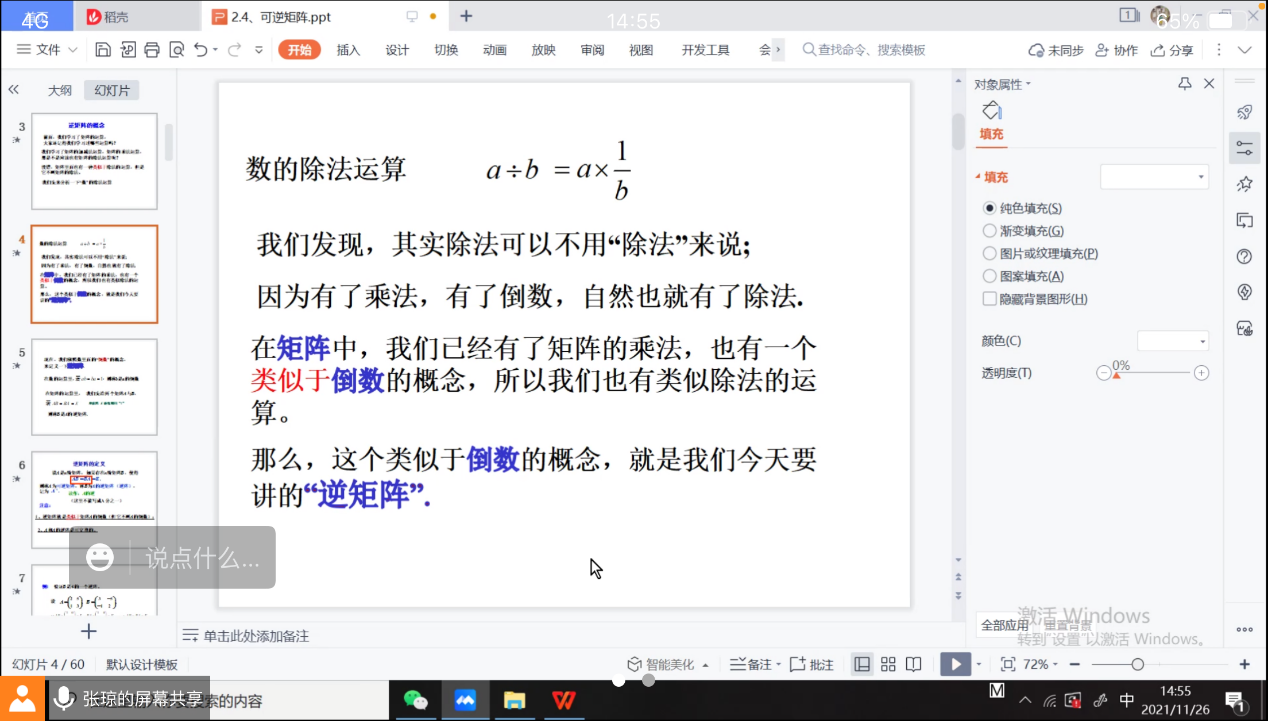1268x721 pixels.
Task: Open WeChat from the taskbar
Action: 415,700
